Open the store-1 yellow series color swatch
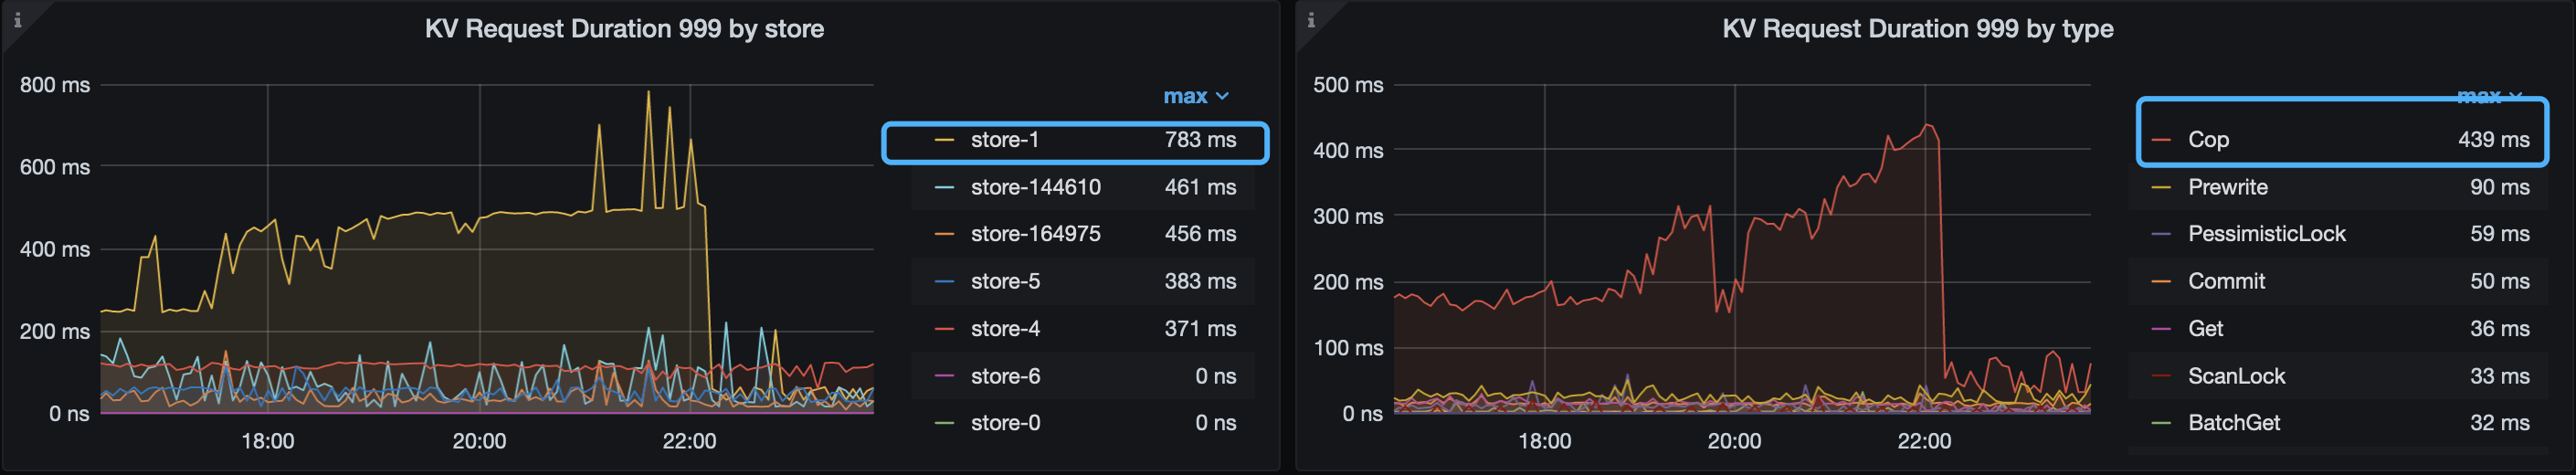Viewport: 2576px width, 475px height. click(x=943, y=141)
